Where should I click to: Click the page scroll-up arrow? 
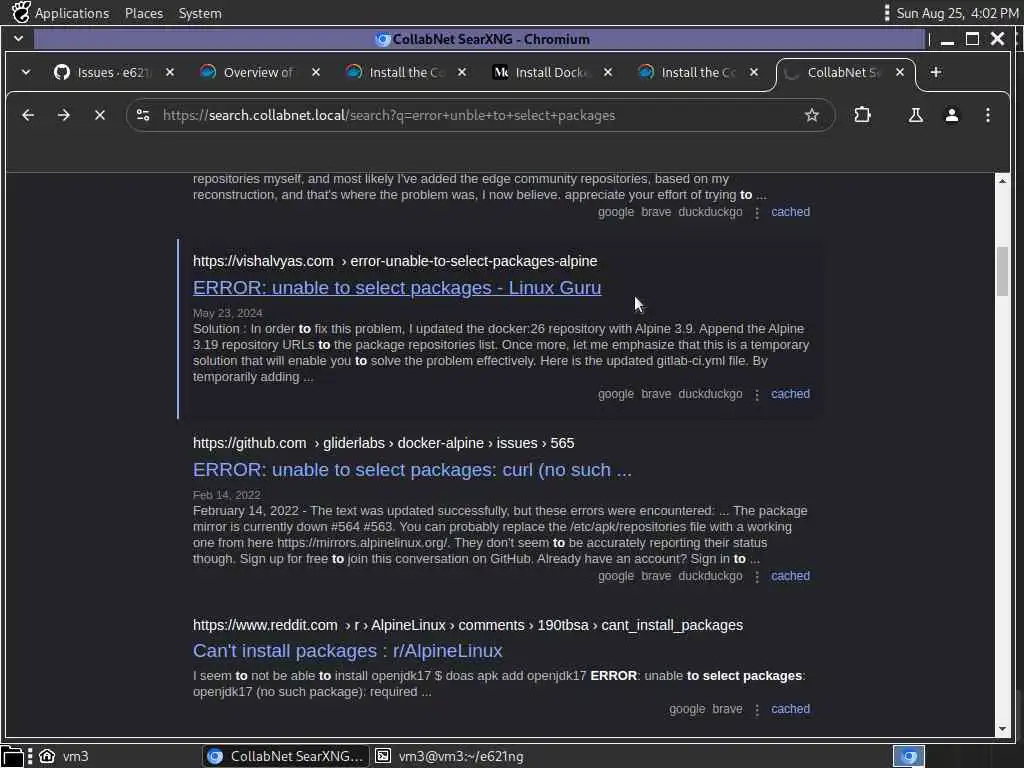click(1002, 181)
